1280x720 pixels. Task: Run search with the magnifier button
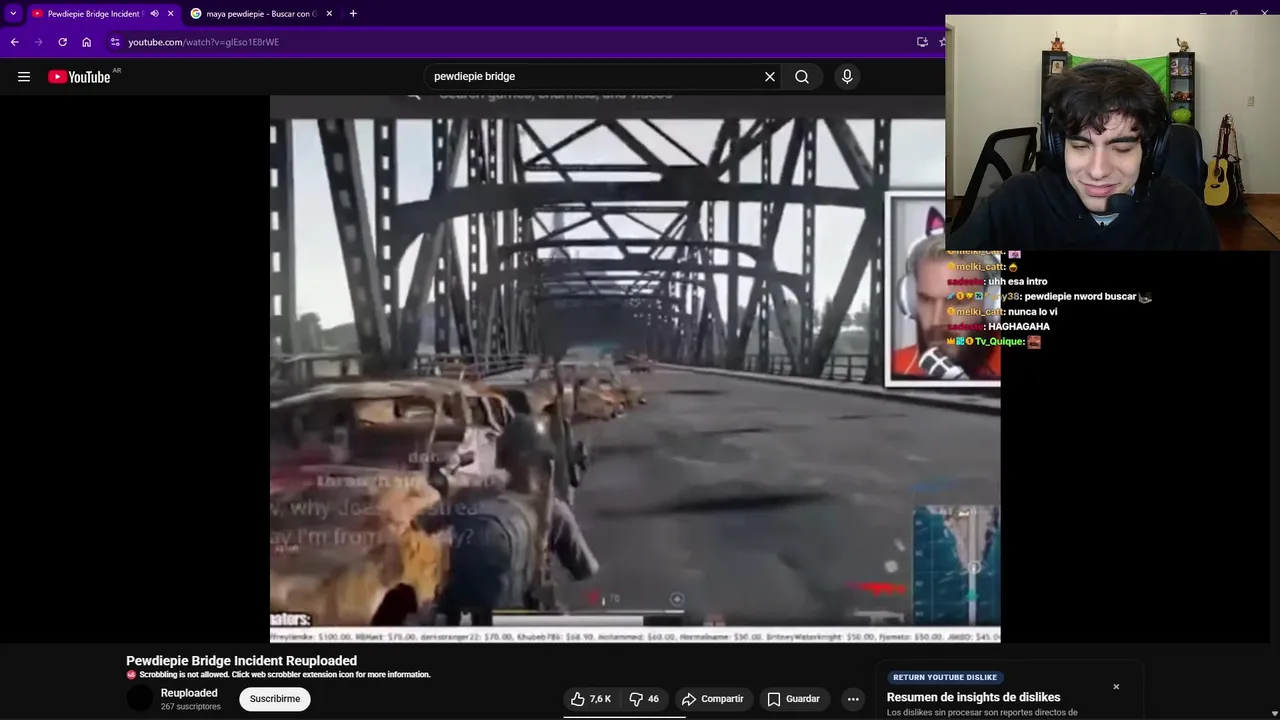[x=802, y=77]
